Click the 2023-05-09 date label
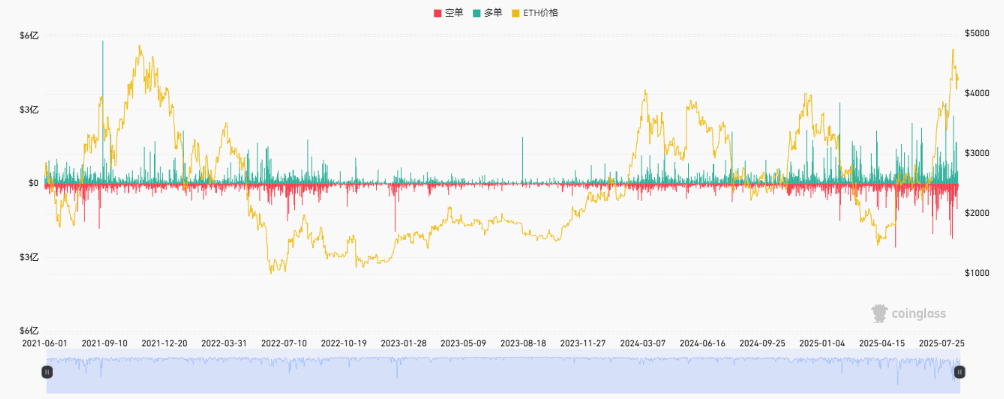The height and width of the screenshot is (399, 1004). [464, 344]
